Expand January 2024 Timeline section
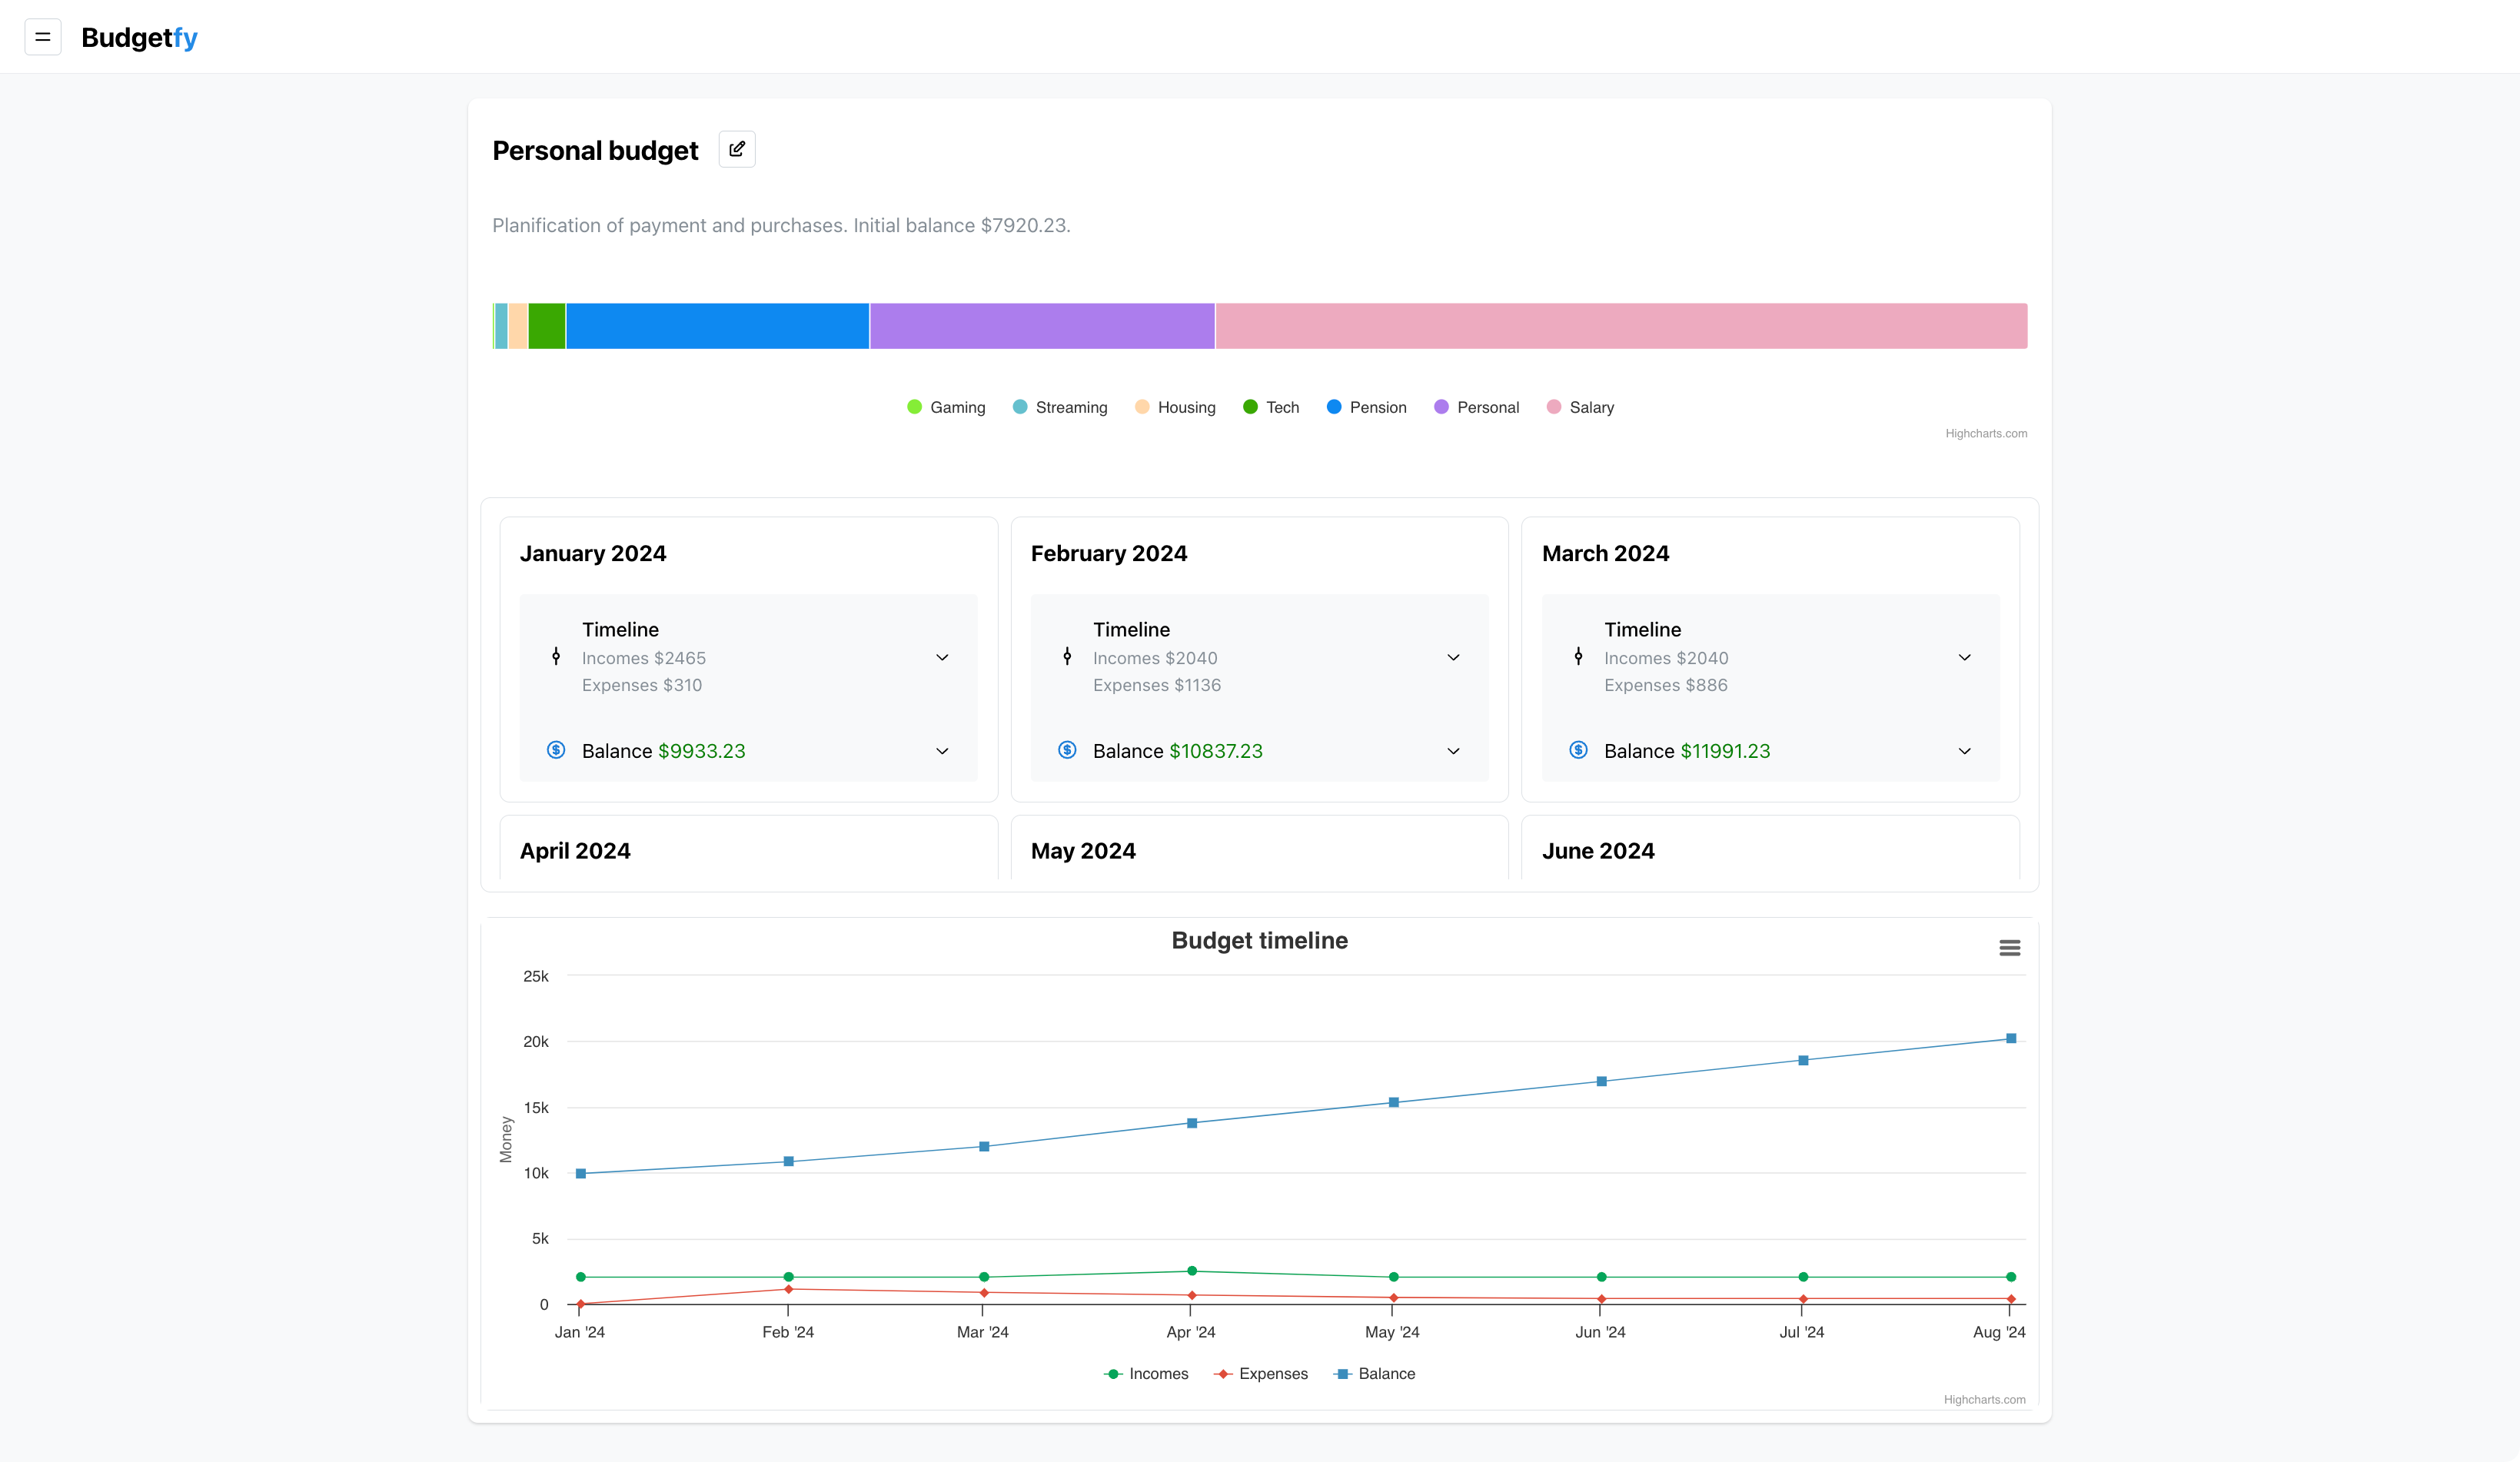2520x1462 pixels. tap(942, 657)
